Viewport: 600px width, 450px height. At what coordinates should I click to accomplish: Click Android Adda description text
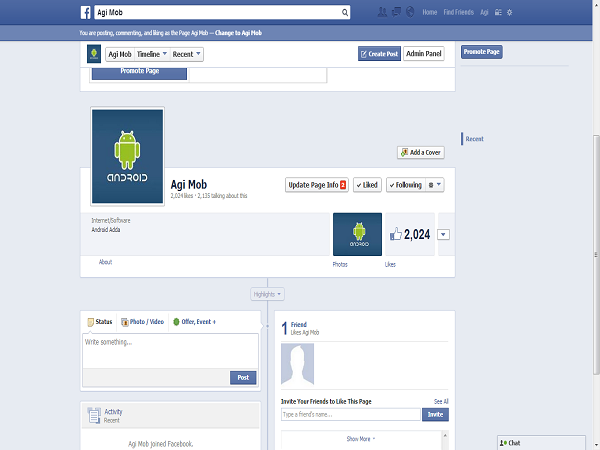click(x=106, y=230)
